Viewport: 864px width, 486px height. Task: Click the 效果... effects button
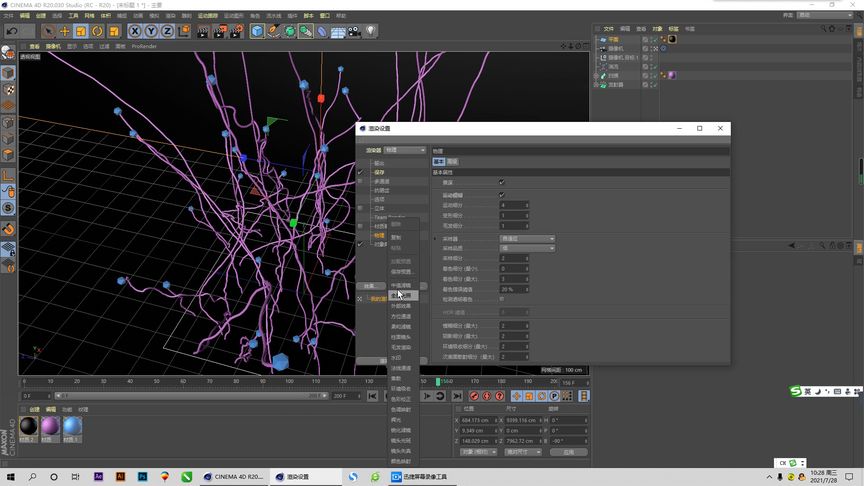[x=372, y=286]
